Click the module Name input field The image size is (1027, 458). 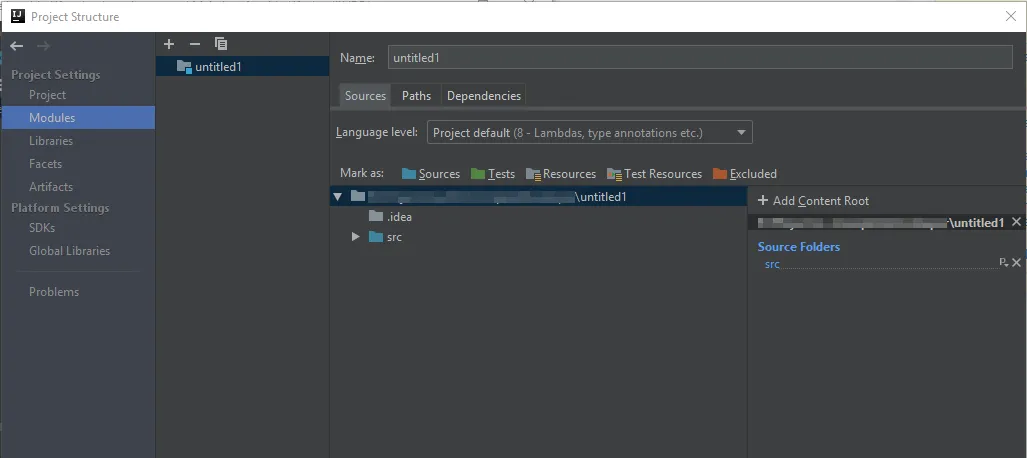click(700, 58)
